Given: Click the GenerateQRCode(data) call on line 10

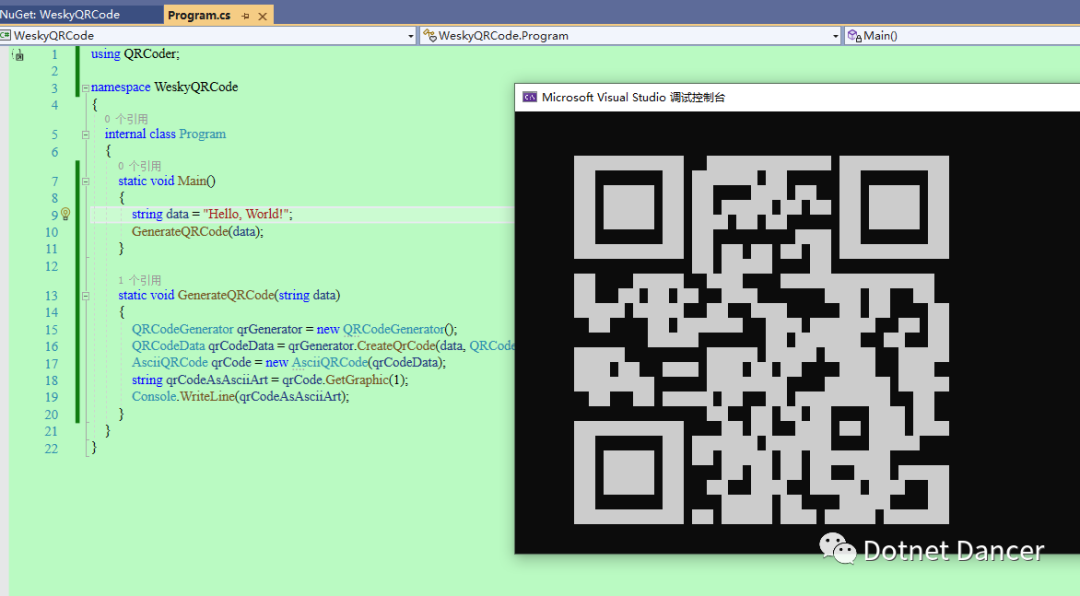Looking at the screenshot, I should (196, 232).
